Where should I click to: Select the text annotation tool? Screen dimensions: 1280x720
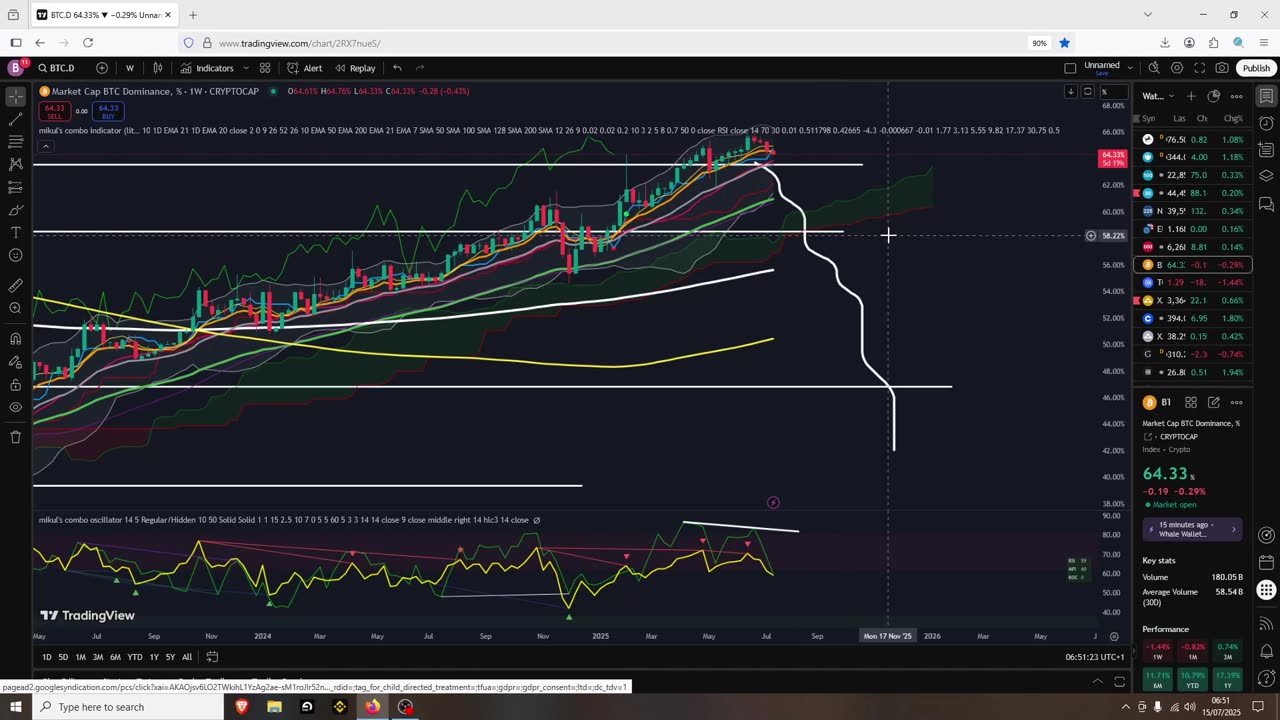(16, 232)
